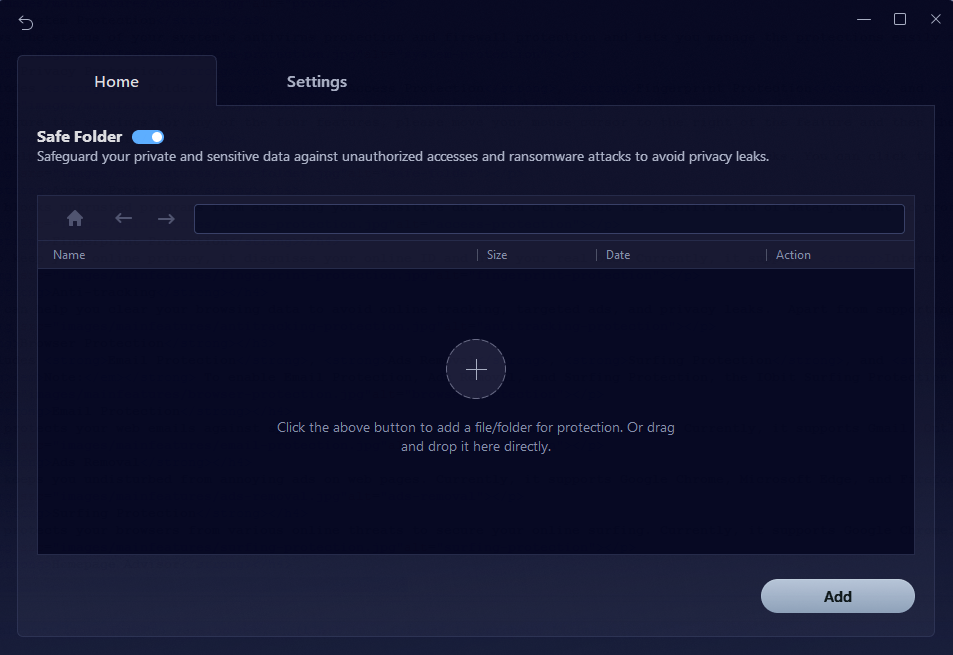Click the Safeguard description text under Safe Folder
This screenshot has width=953, height=655.
point(402,157)
